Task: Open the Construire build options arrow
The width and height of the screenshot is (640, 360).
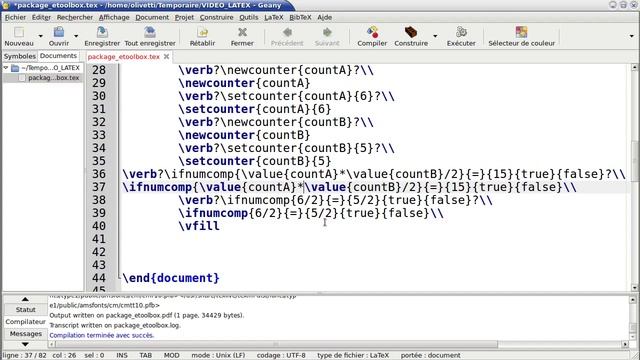Action: tap(435, 36)
